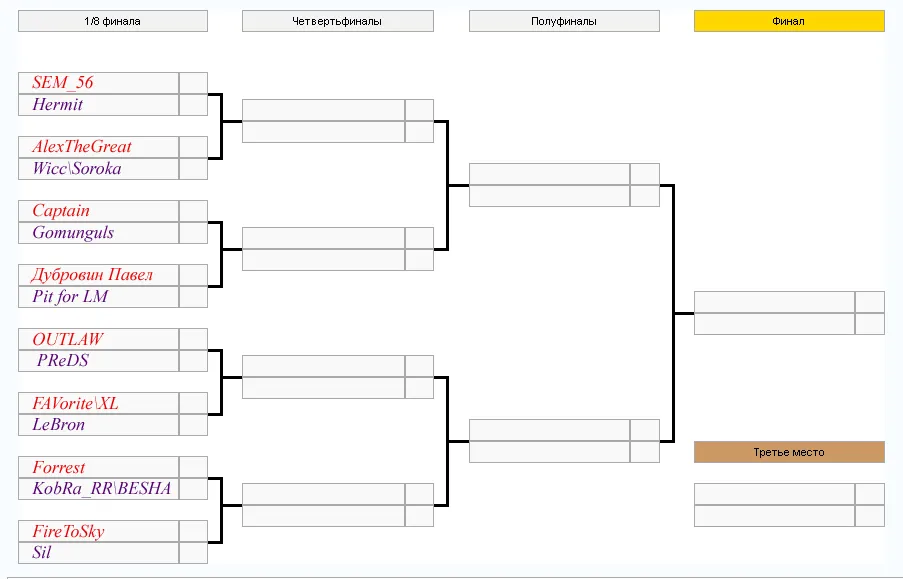Image resolution: width=903 pixels, height=579 pixels.
Task: Select the FireToSky player name
Action: tap(69, 531)
